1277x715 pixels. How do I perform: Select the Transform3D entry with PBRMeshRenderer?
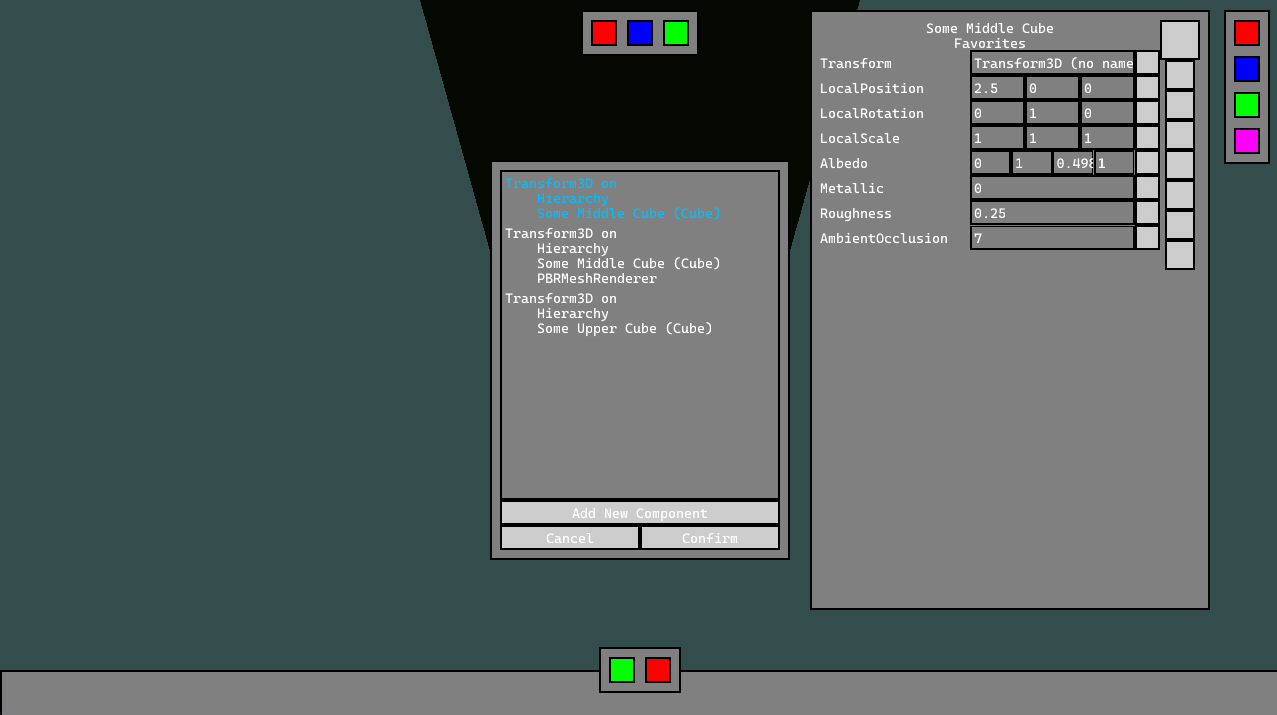(612, 256)
